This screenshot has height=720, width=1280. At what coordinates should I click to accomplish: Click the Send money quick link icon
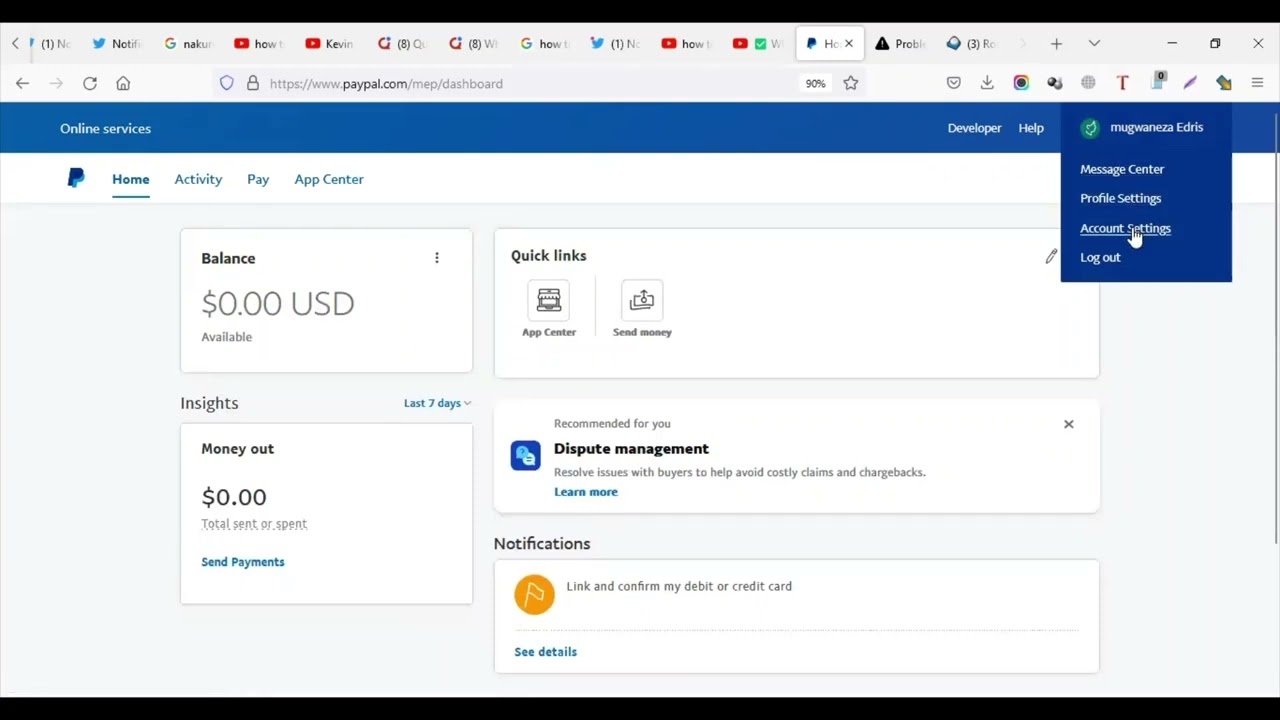click(642, 300)
